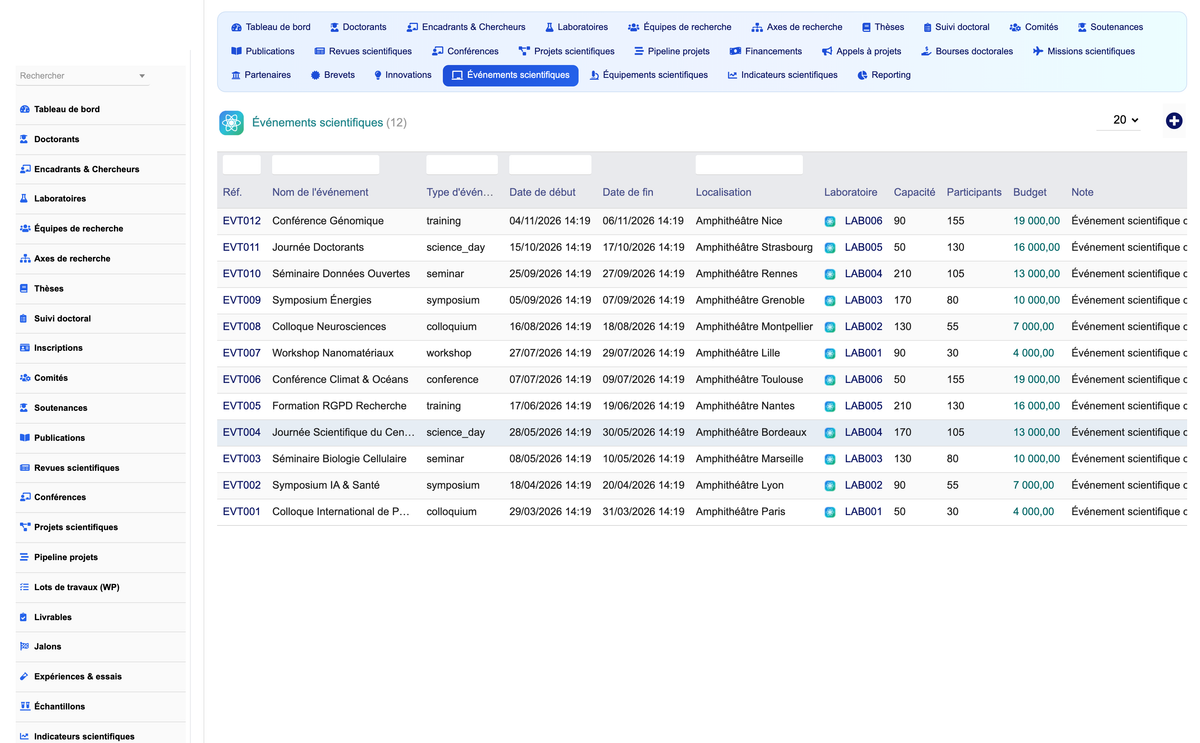Open Encadrants & Chercheurs in the sidebar

tap(86, 169)
